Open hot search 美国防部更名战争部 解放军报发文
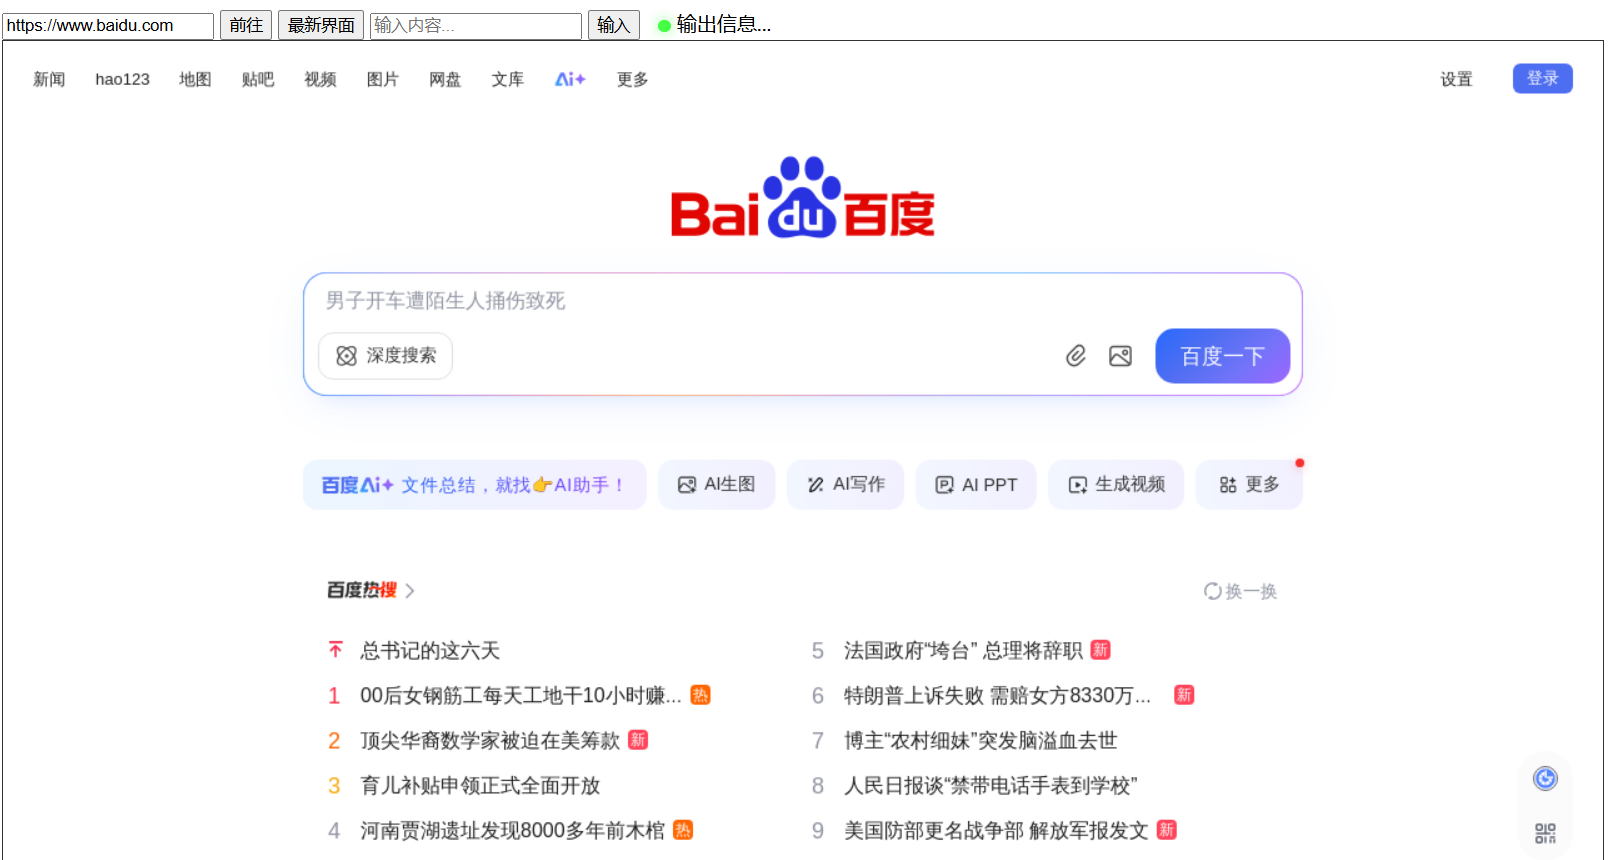The image size is (1612, 860). [x=996, y=830]
